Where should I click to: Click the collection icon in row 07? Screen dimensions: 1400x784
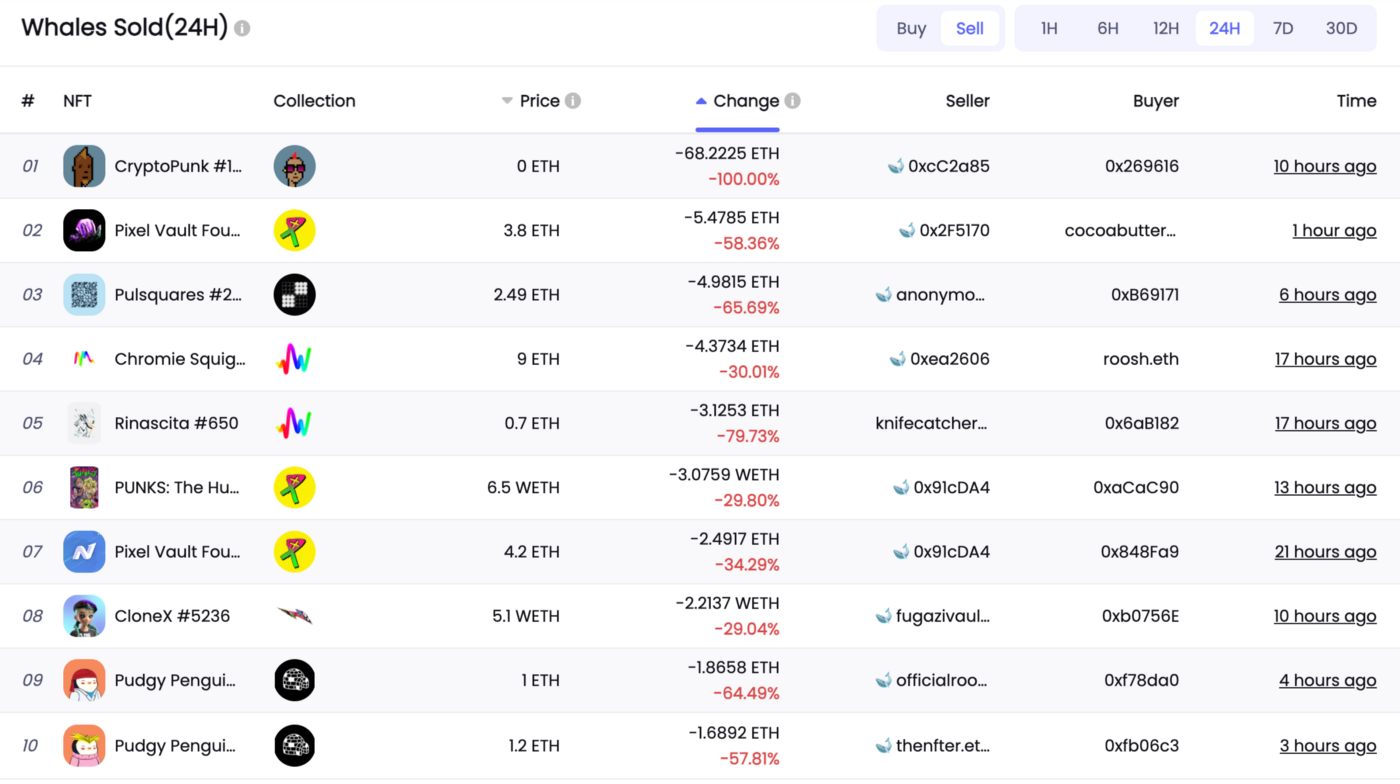click(x=295, y=551)
